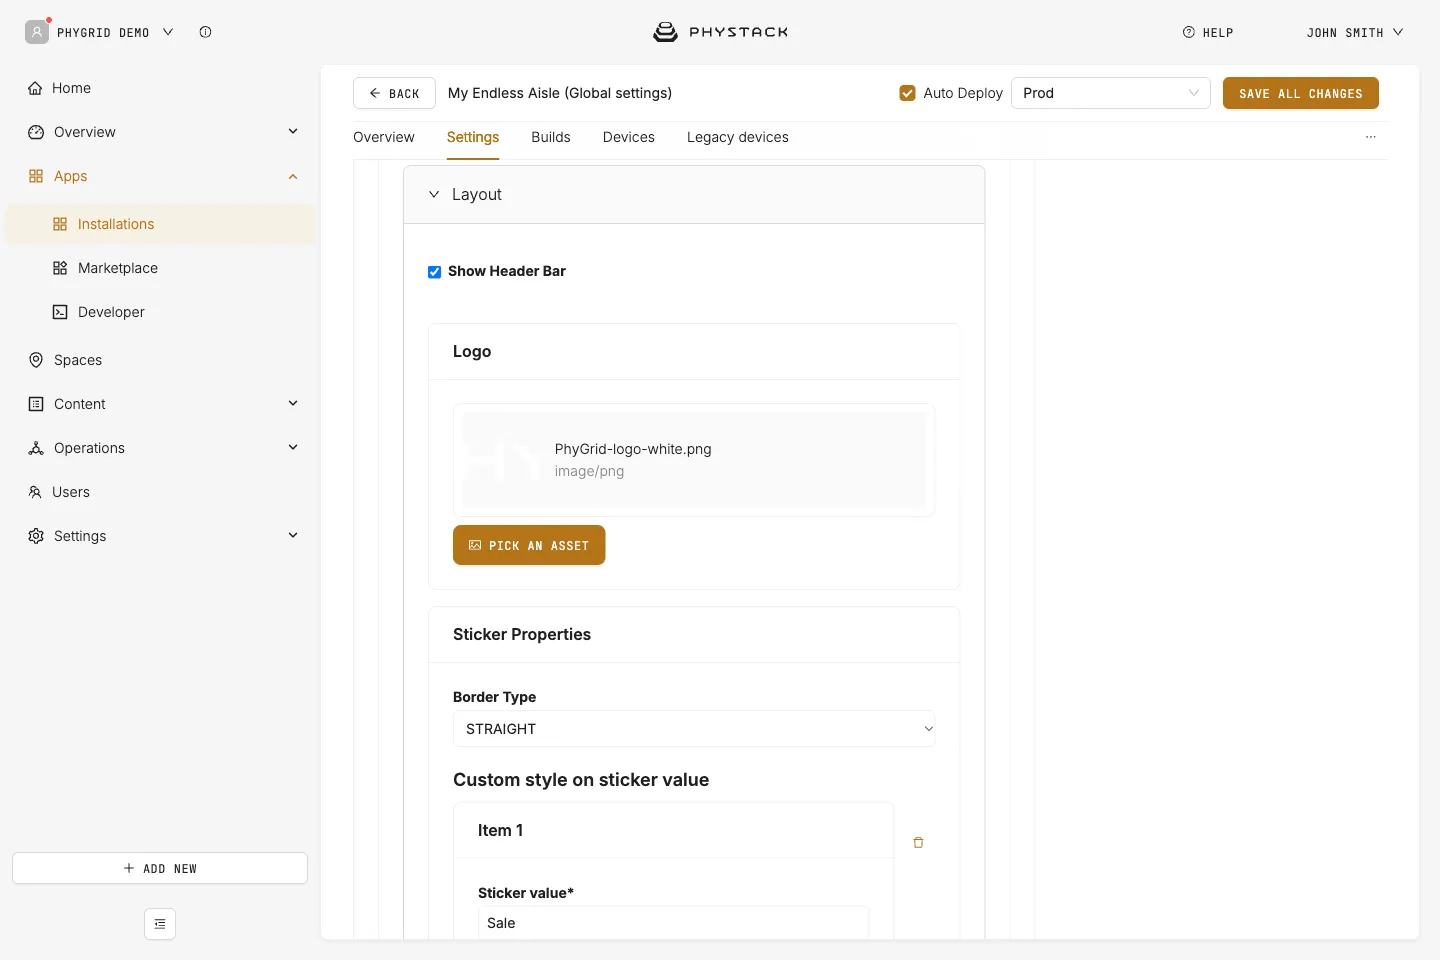Uncheck the Show Header Bar checkbox
The image size is (1440, 960).
click(434, 272)
